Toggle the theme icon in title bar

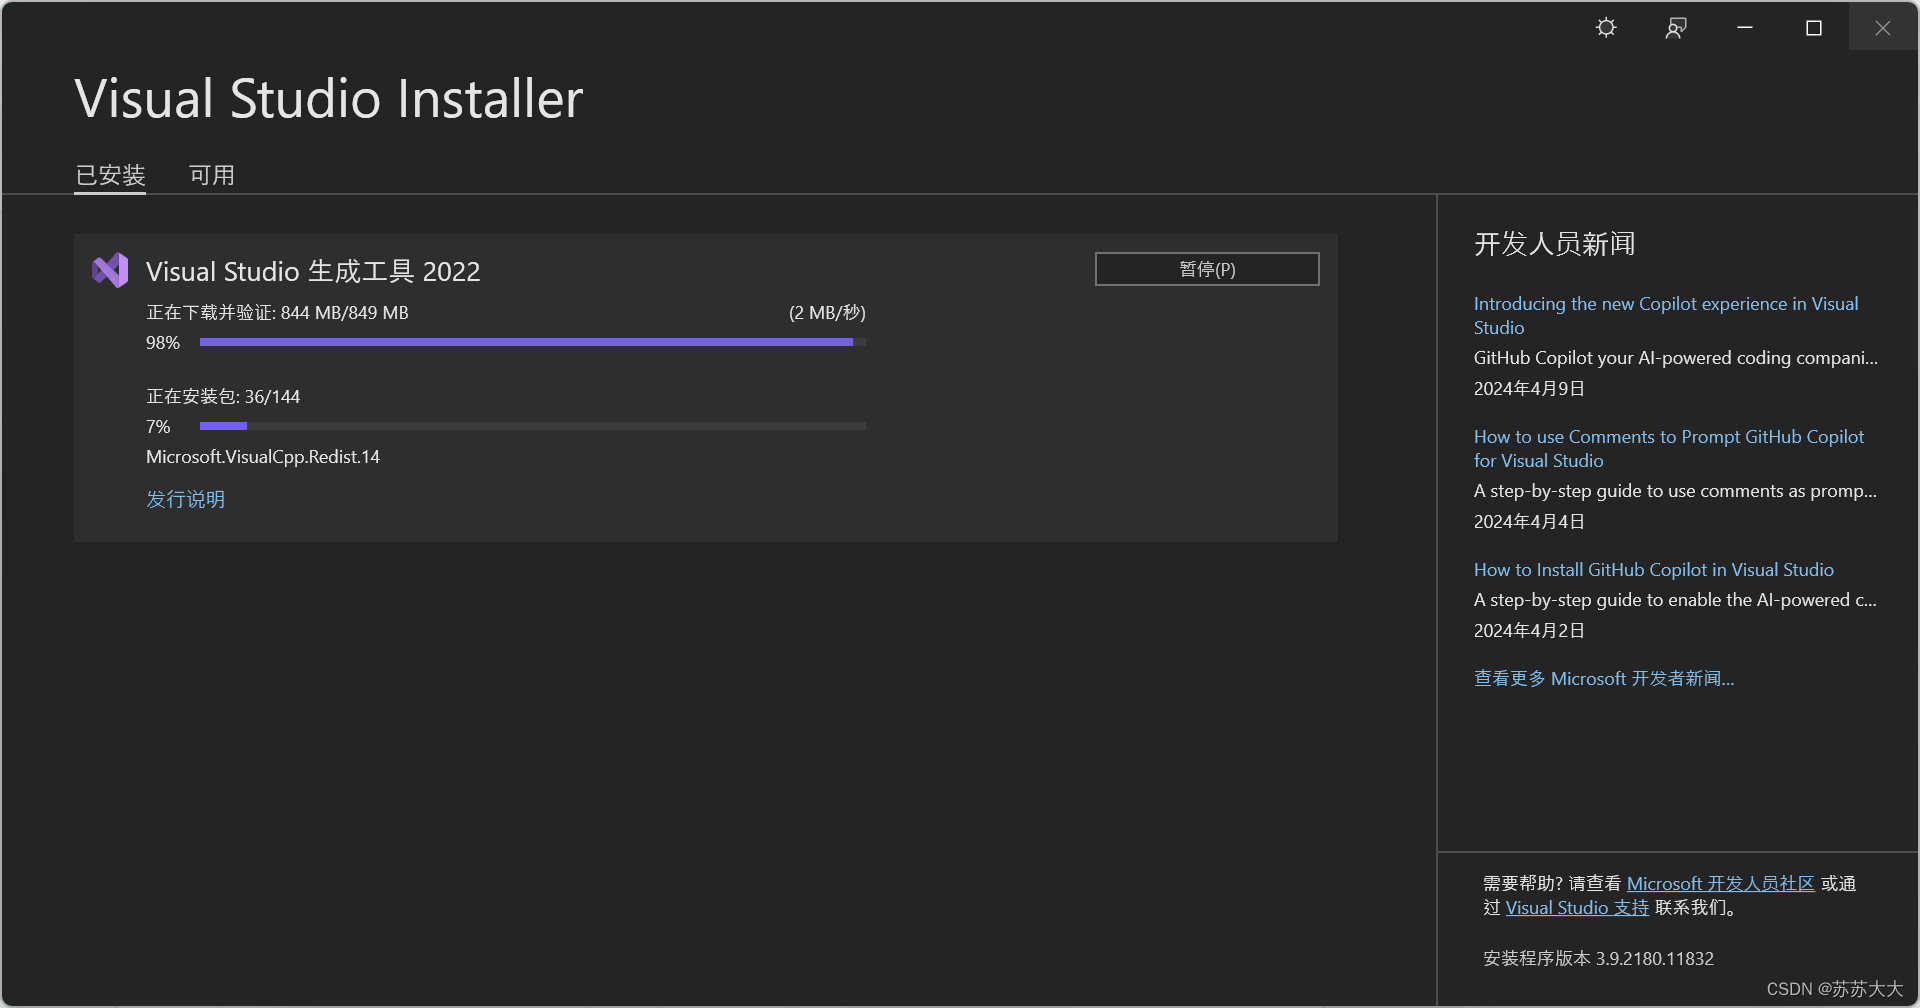click(x=1606, y=28)
